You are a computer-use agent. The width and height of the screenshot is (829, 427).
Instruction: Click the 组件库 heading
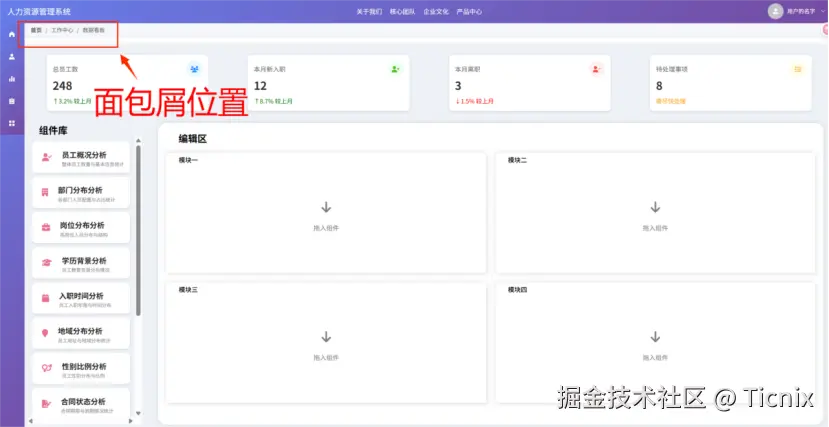[x=53, y=131]
